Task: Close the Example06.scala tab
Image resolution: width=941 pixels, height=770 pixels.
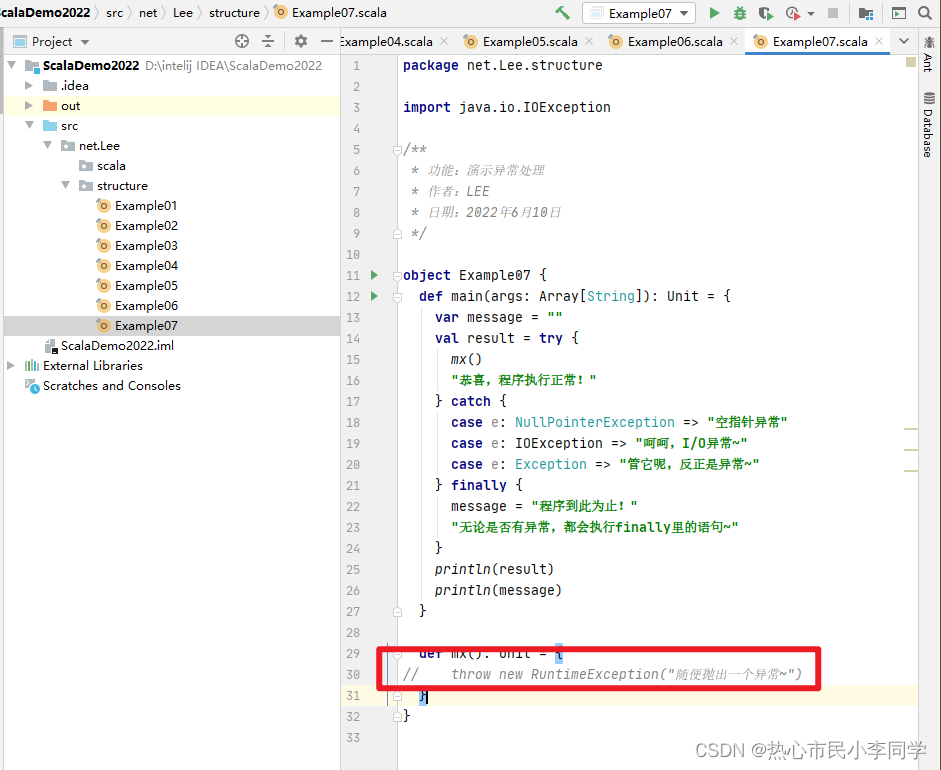Action: click(734, 41)
